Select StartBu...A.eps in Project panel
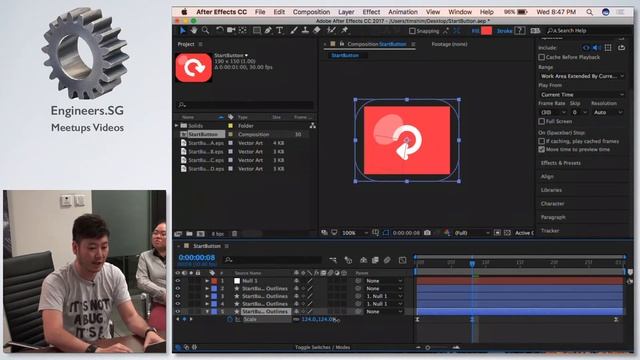The height and width of the screenshot is (360, 640). coord(206,143)
